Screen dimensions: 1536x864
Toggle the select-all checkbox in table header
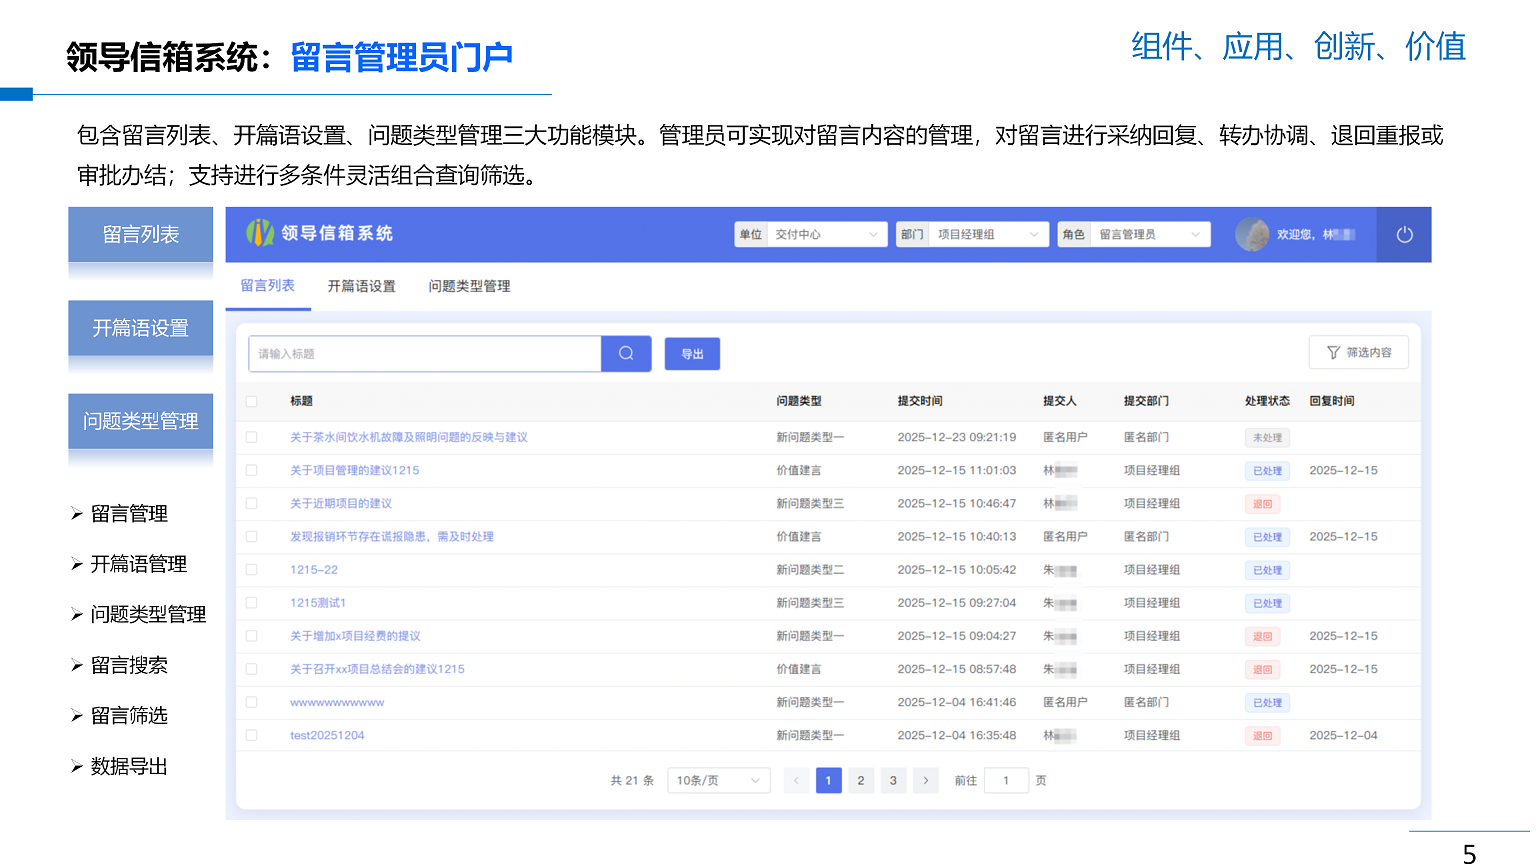tap(251, 399)
